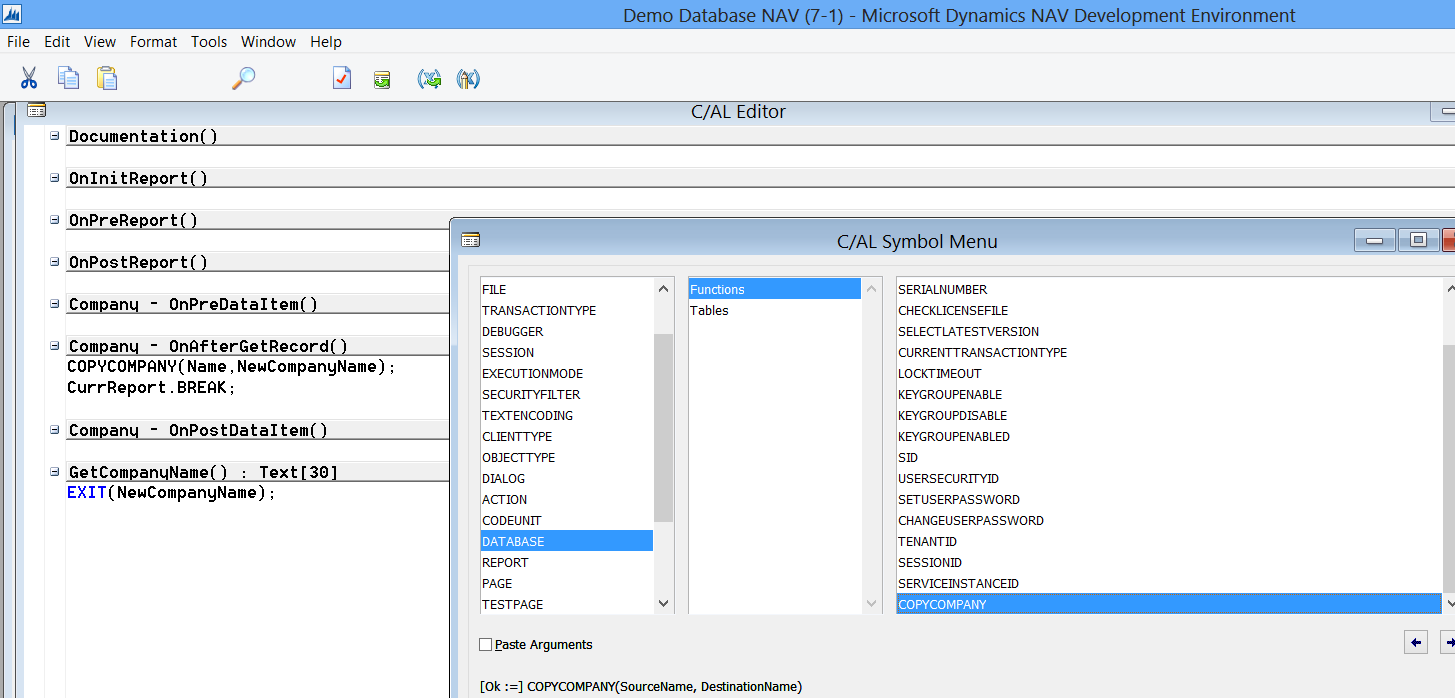Open the Format menu
1455x698 pixels.
click(153, 42)
